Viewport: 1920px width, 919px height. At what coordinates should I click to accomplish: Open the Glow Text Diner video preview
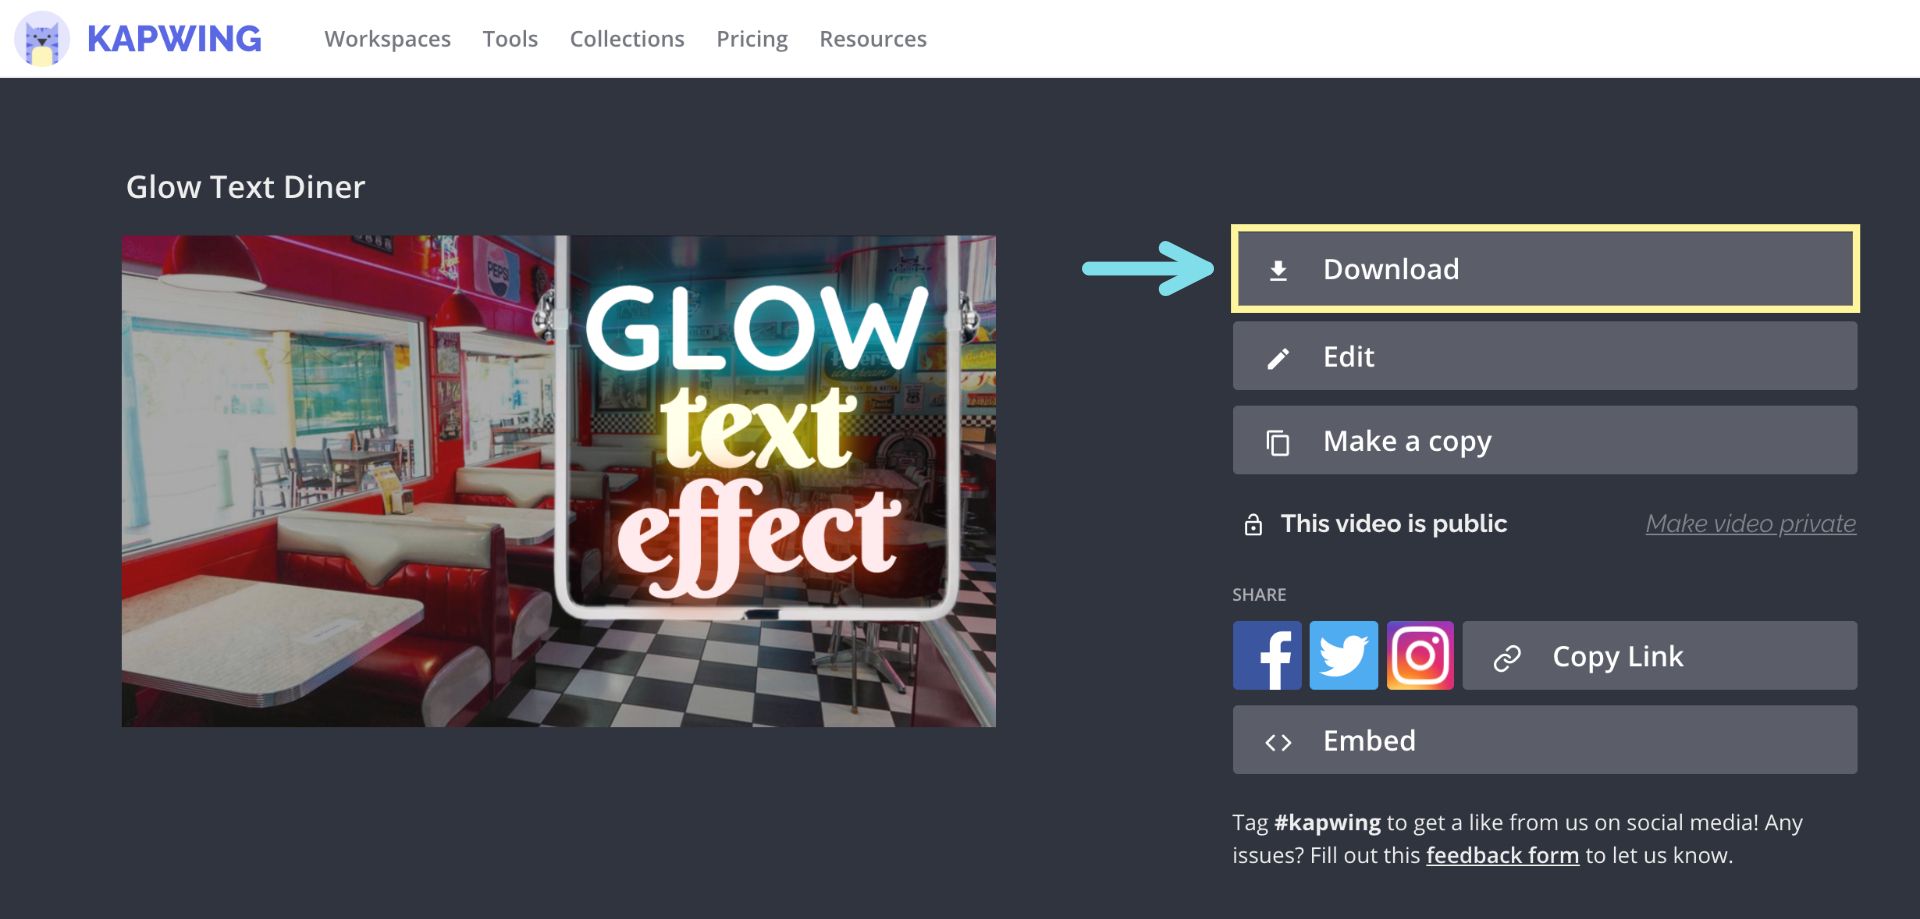[x=558, y=481]
